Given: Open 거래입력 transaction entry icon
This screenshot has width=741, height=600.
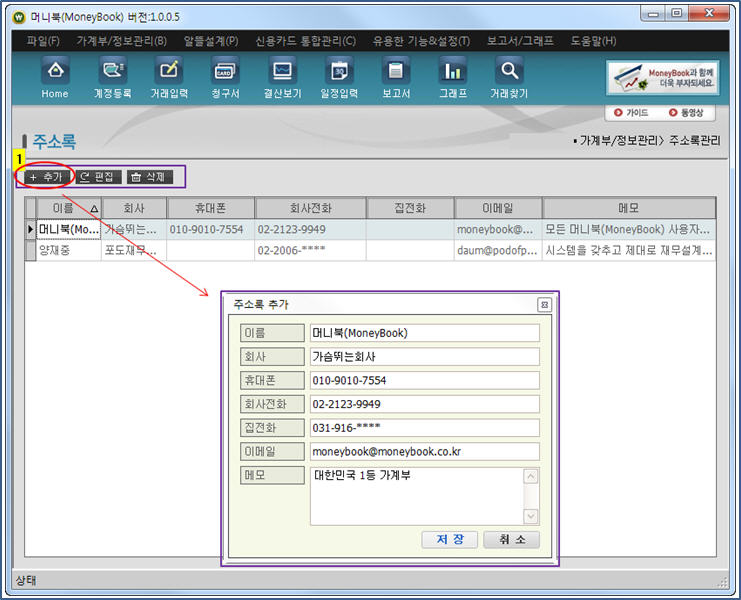Looking at the screenshot, I should pos(169,77).
